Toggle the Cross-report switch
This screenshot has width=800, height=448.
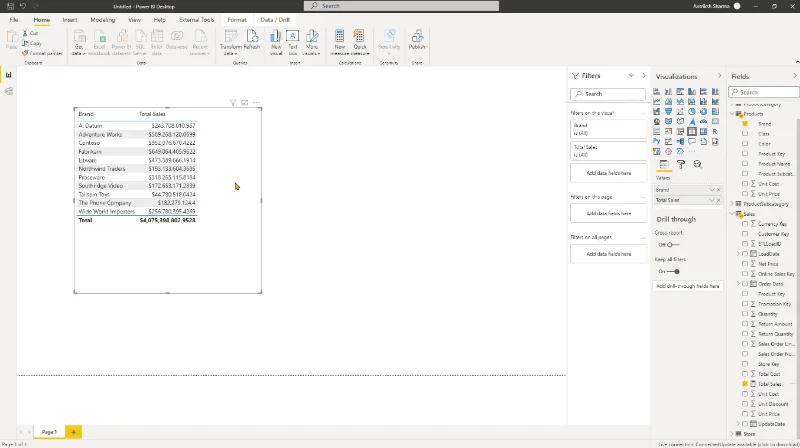pyautogui.click(x=672, y=245)
